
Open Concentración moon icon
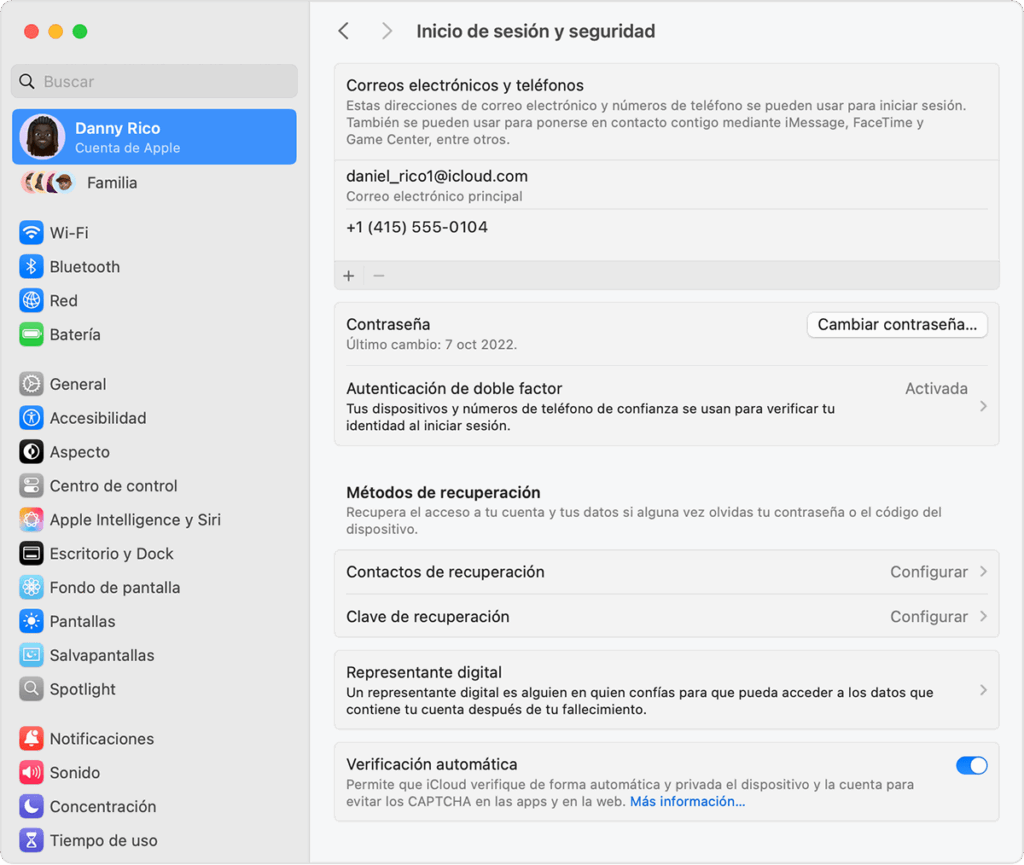tap(31, 806)
